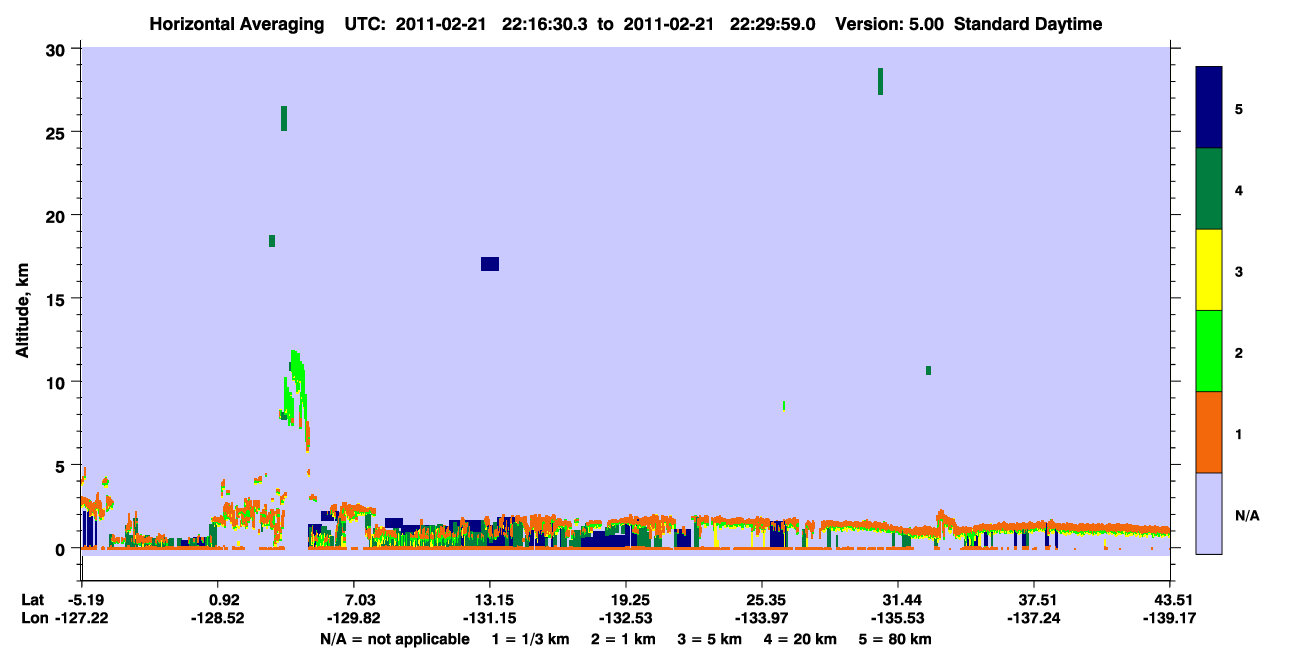The height and width of the screenshot is (667, 1300).
Task: Click the colorbar label N/A
Action: 1246,514
